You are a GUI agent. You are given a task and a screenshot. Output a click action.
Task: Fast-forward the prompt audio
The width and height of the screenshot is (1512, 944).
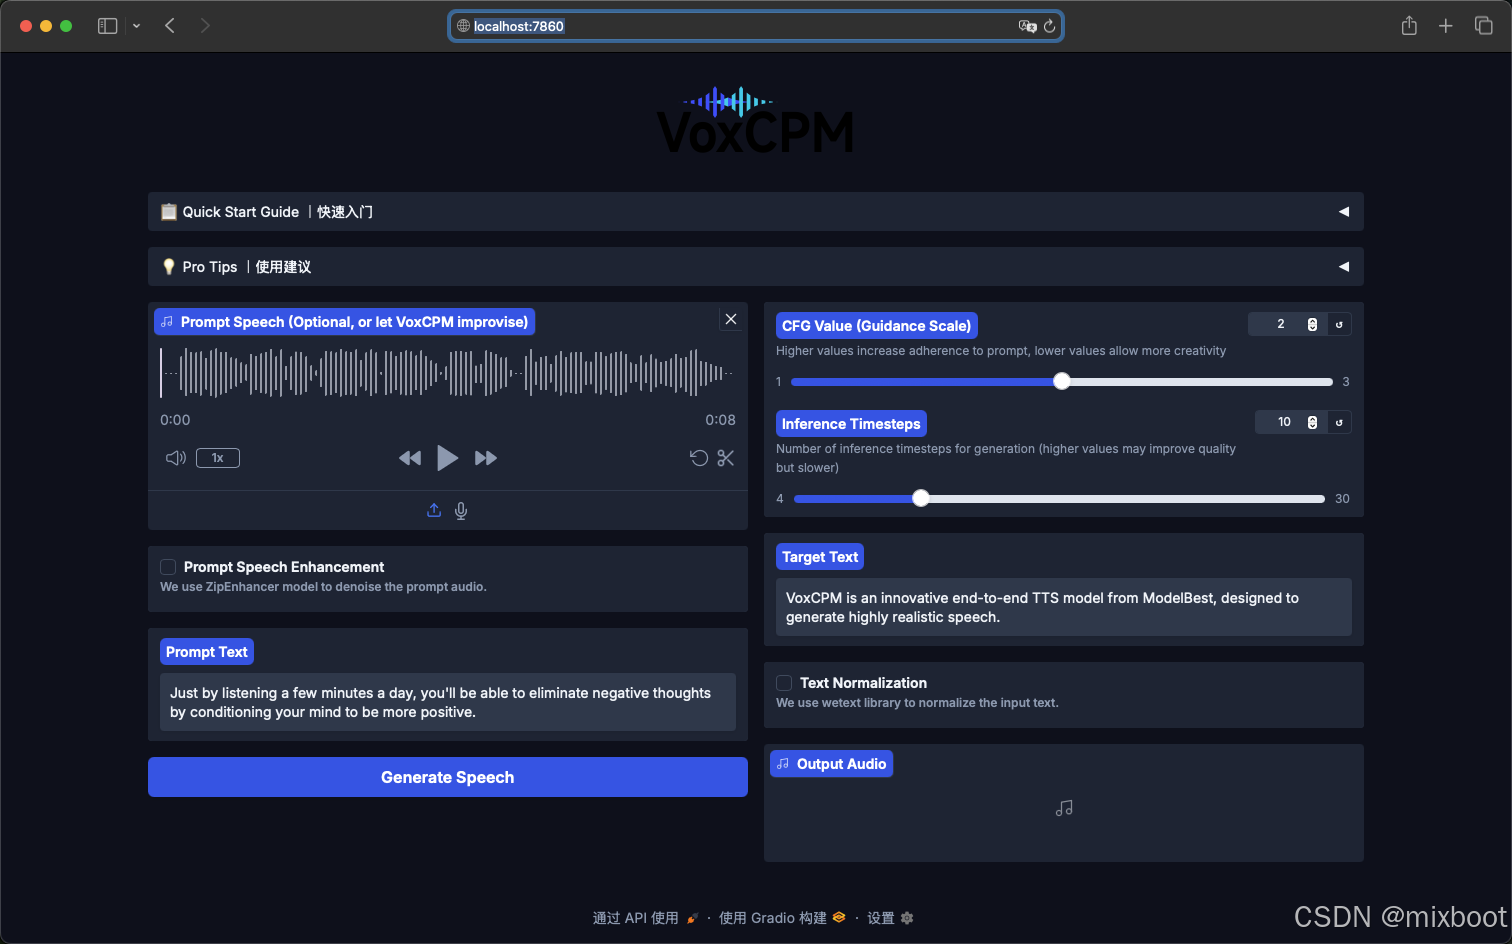(486, 458)
